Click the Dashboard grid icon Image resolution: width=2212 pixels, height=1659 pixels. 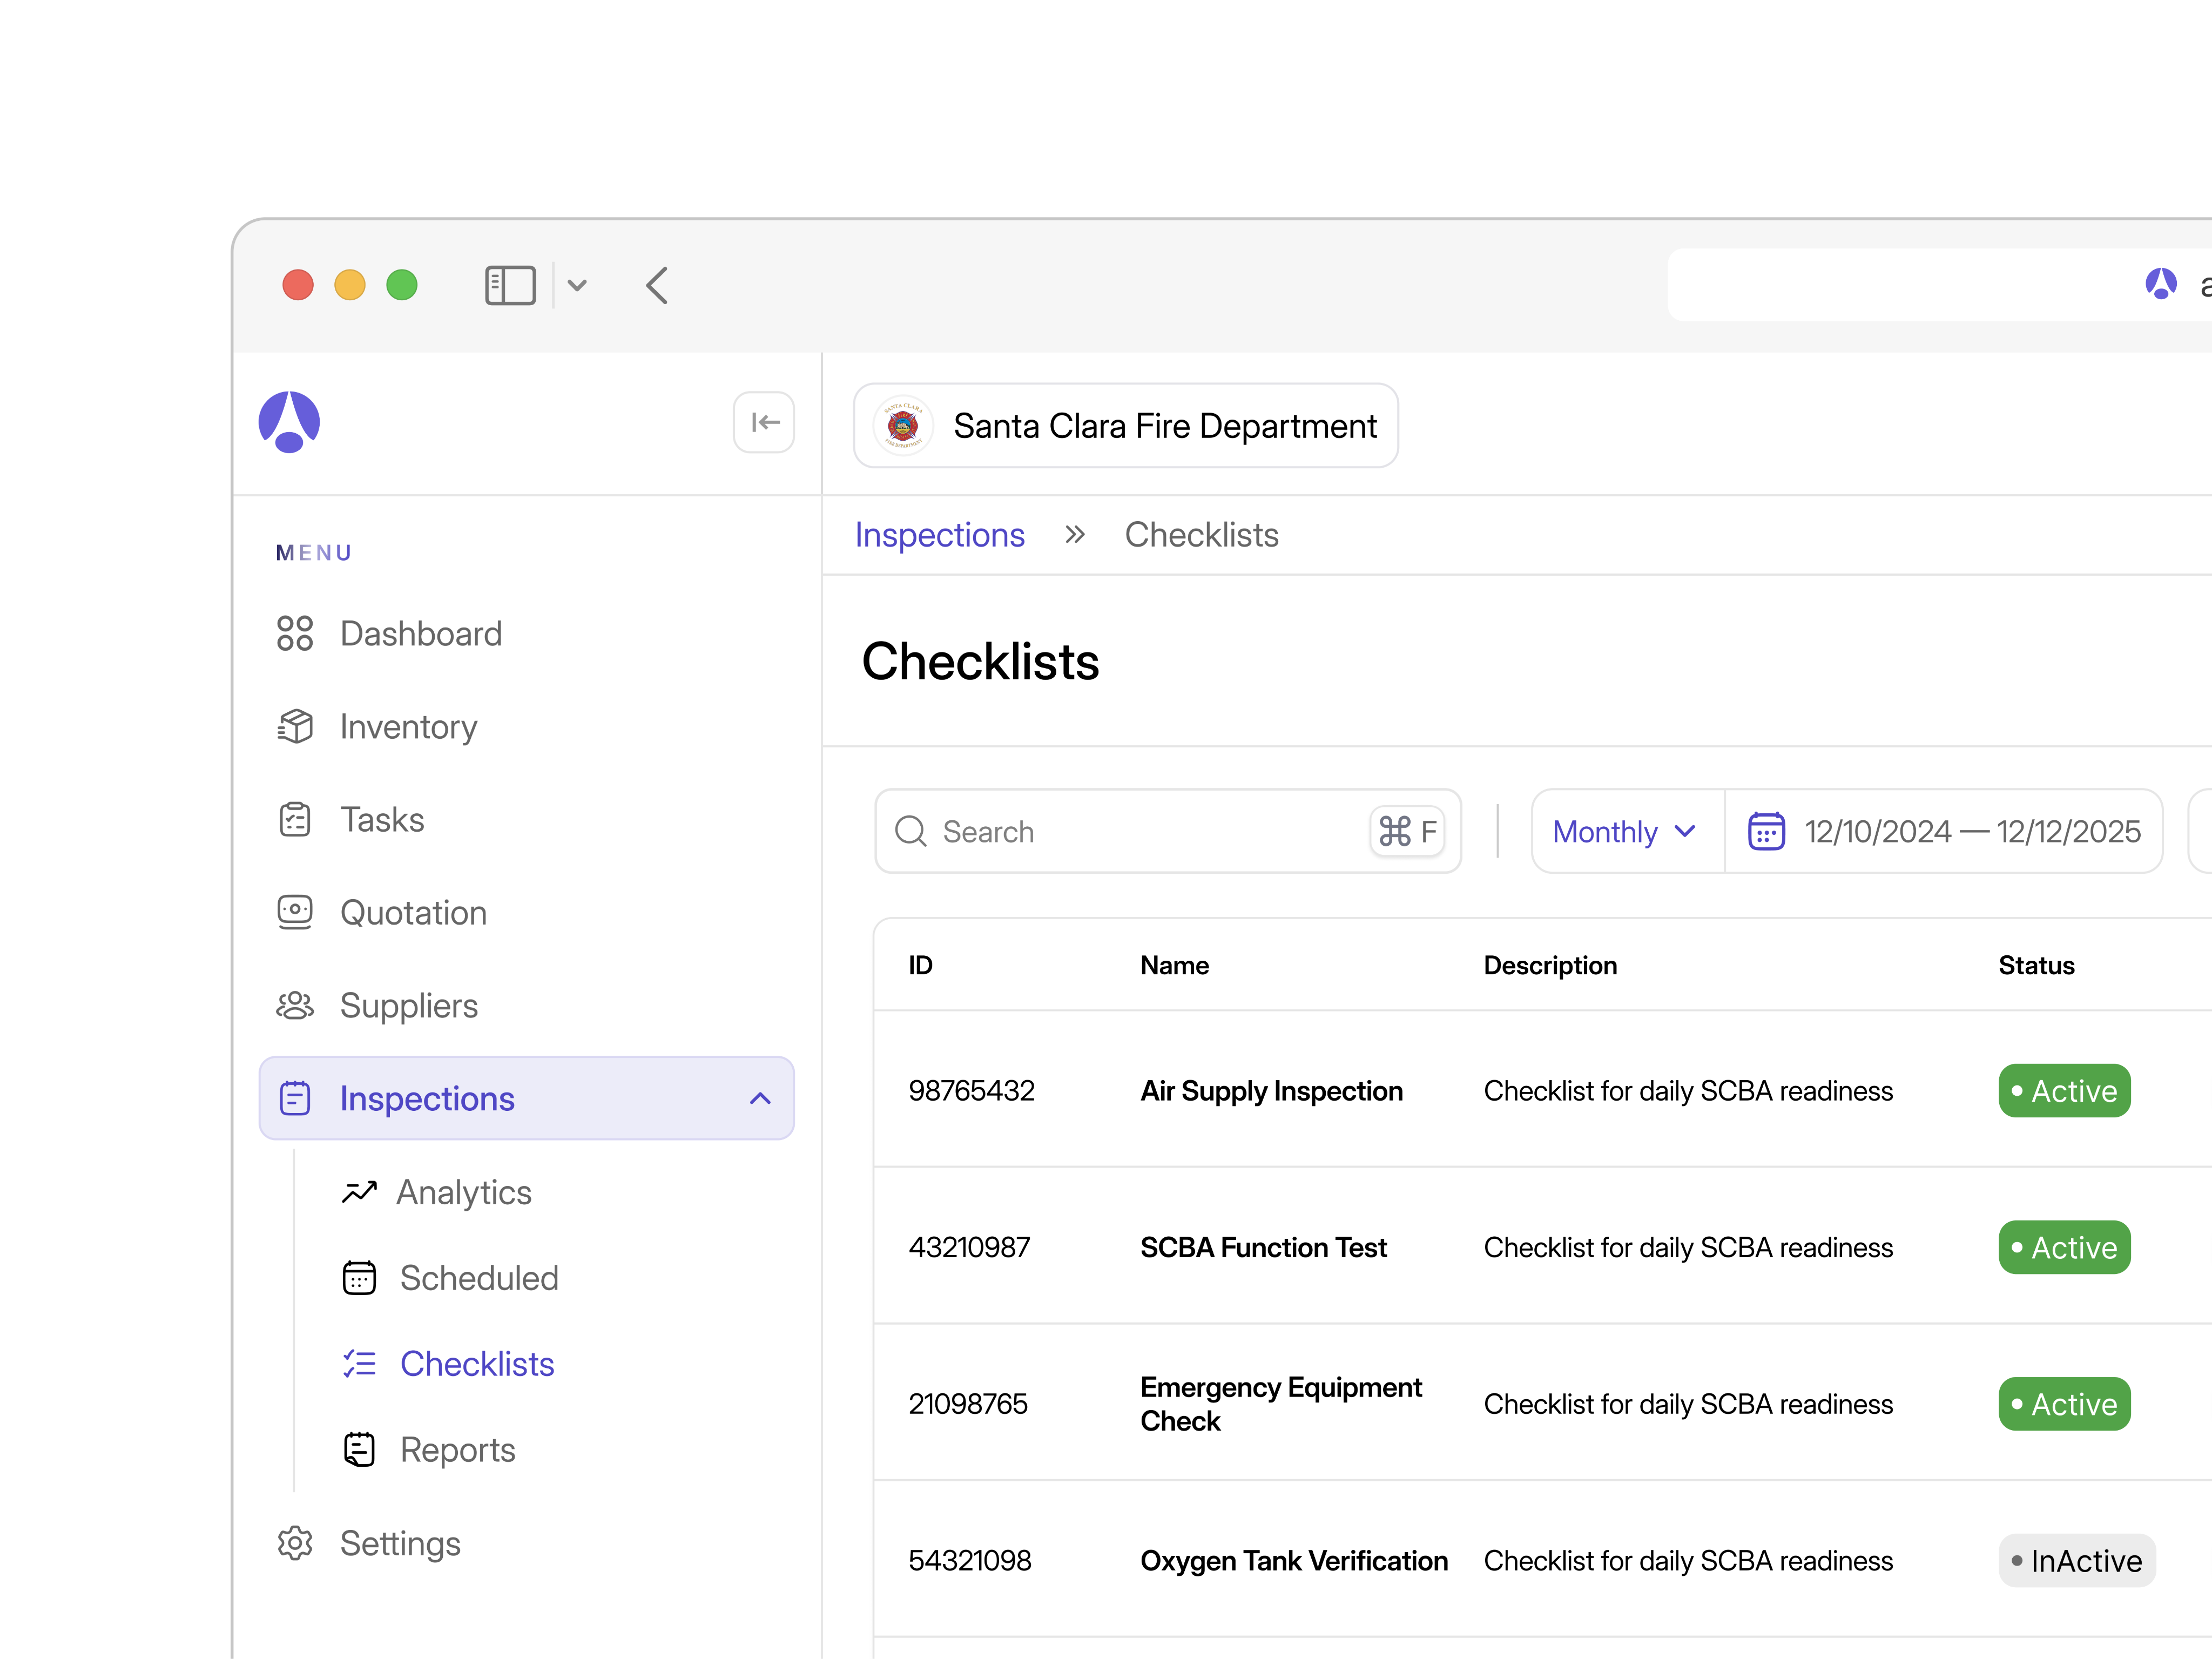click(x=295, y=634)
